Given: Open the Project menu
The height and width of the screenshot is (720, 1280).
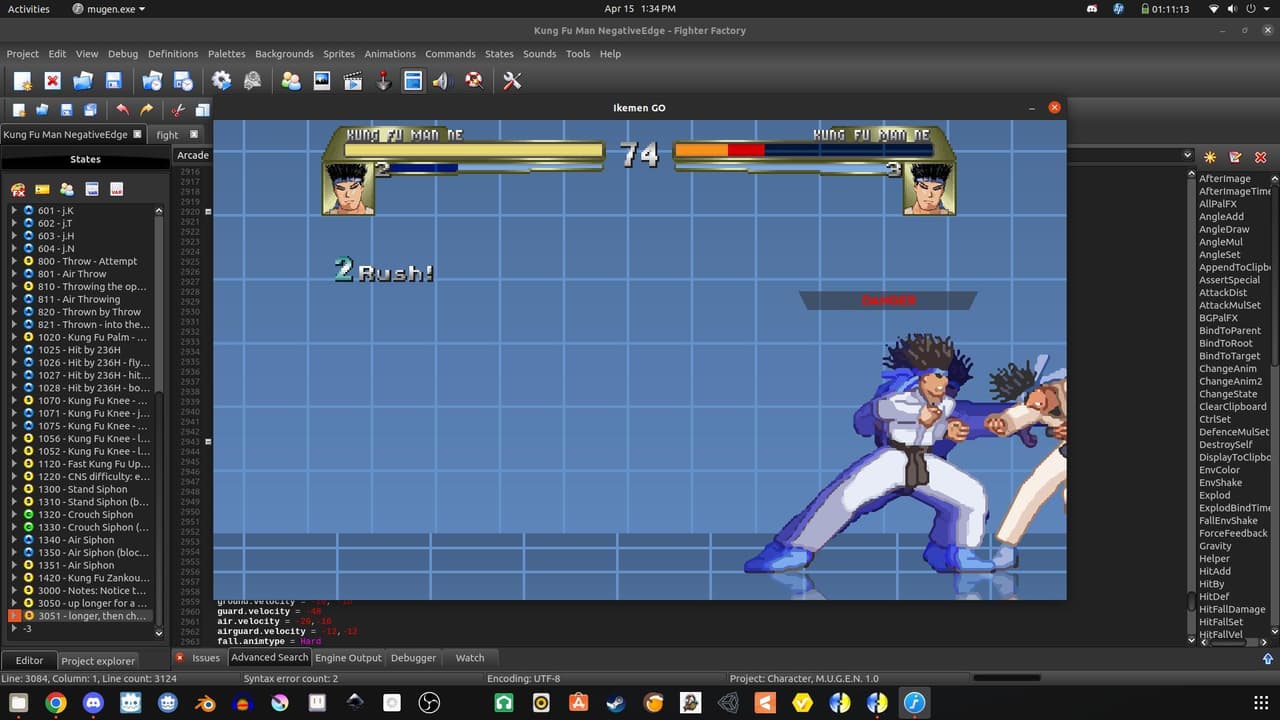Looking at the screenshot, I should click(22, 54).
